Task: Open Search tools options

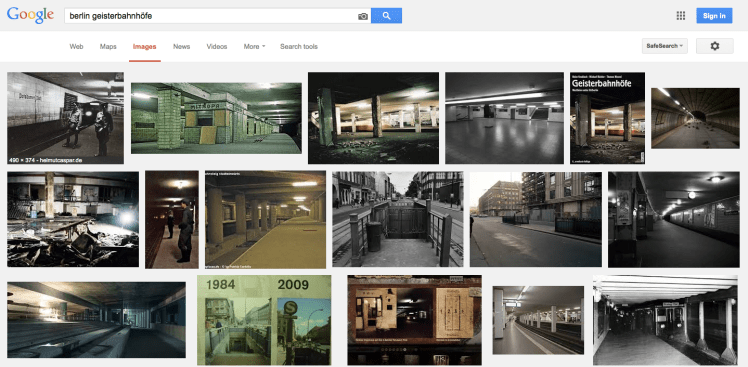Action: click(299, 47)
